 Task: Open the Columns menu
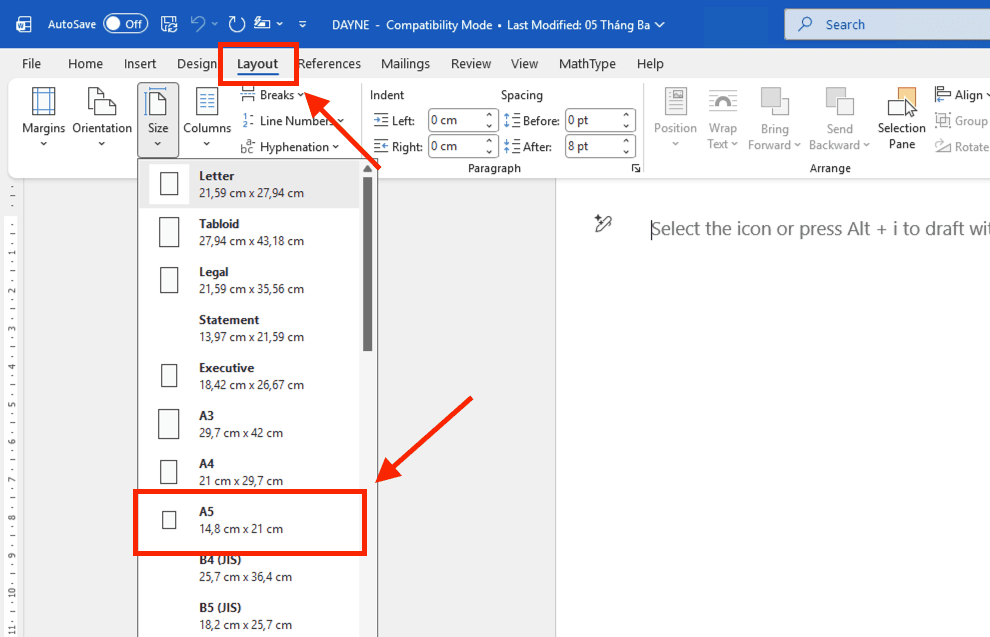pyautogui.click(x=207, y=119)
